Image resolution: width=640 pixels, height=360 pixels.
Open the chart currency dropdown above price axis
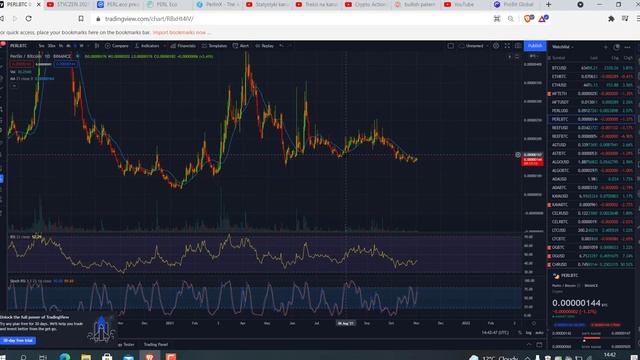pos(533,56)
